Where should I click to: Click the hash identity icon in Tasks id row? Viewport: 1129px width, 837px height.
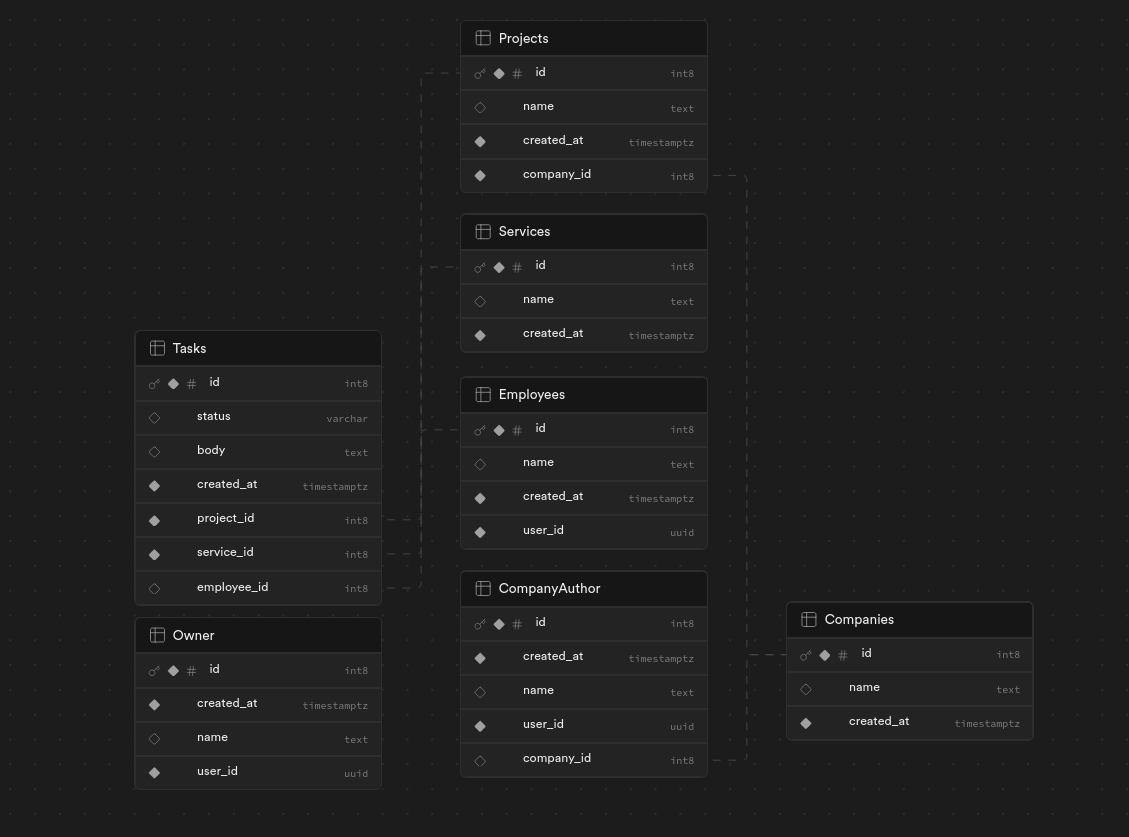click(x=191, y=384)
